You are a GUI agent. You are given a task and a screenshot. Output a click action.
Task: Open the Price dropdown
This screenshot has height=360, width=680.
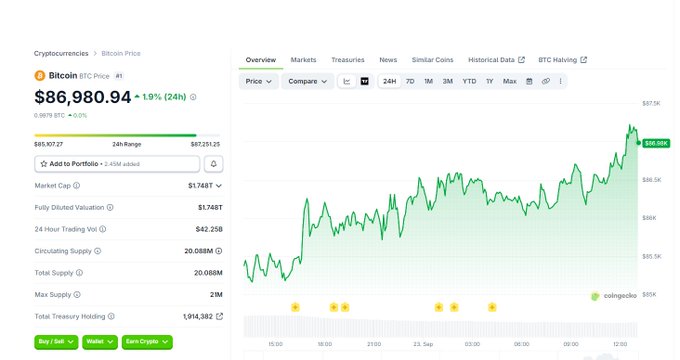[x=258, y=81]
